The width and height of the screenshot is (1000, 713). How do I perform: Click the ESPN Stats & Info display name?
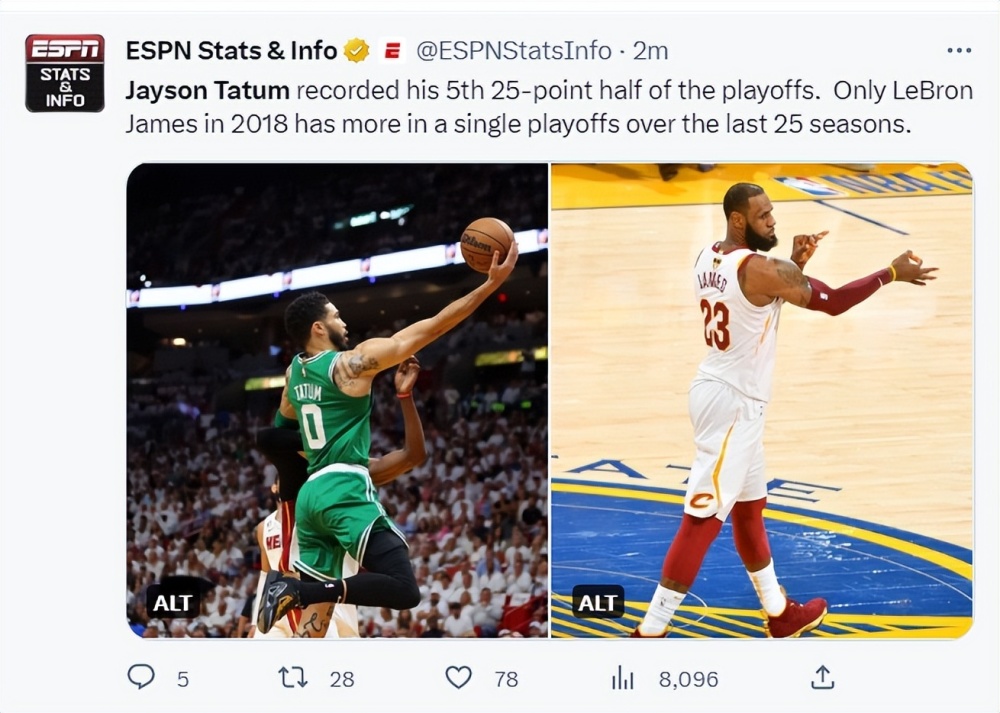pyautogui.click(x=231, y=50)
